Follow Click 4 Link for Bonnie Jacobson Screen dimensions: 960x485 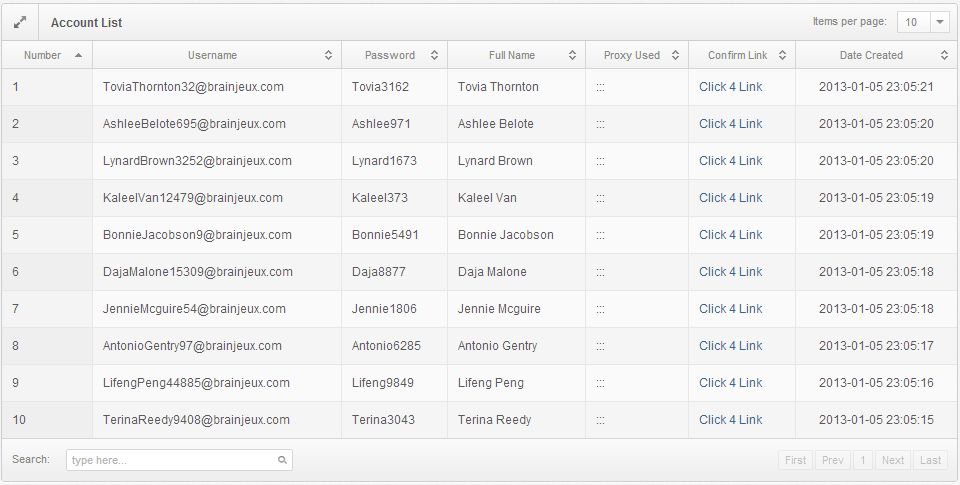click(730, 235)
